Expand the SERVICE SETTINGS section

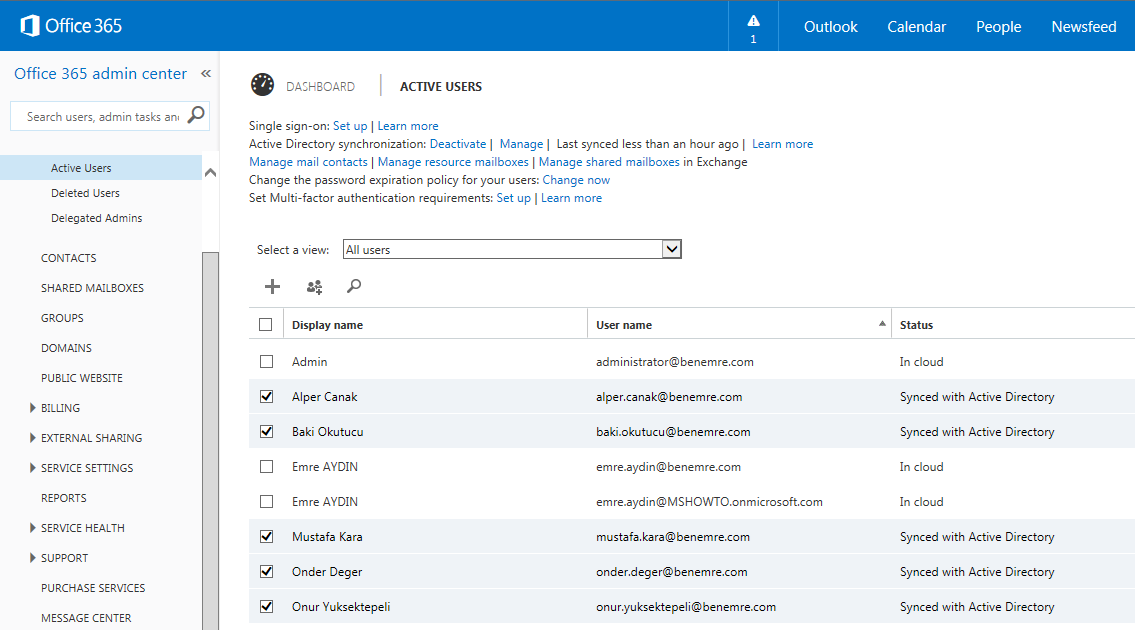33,468
